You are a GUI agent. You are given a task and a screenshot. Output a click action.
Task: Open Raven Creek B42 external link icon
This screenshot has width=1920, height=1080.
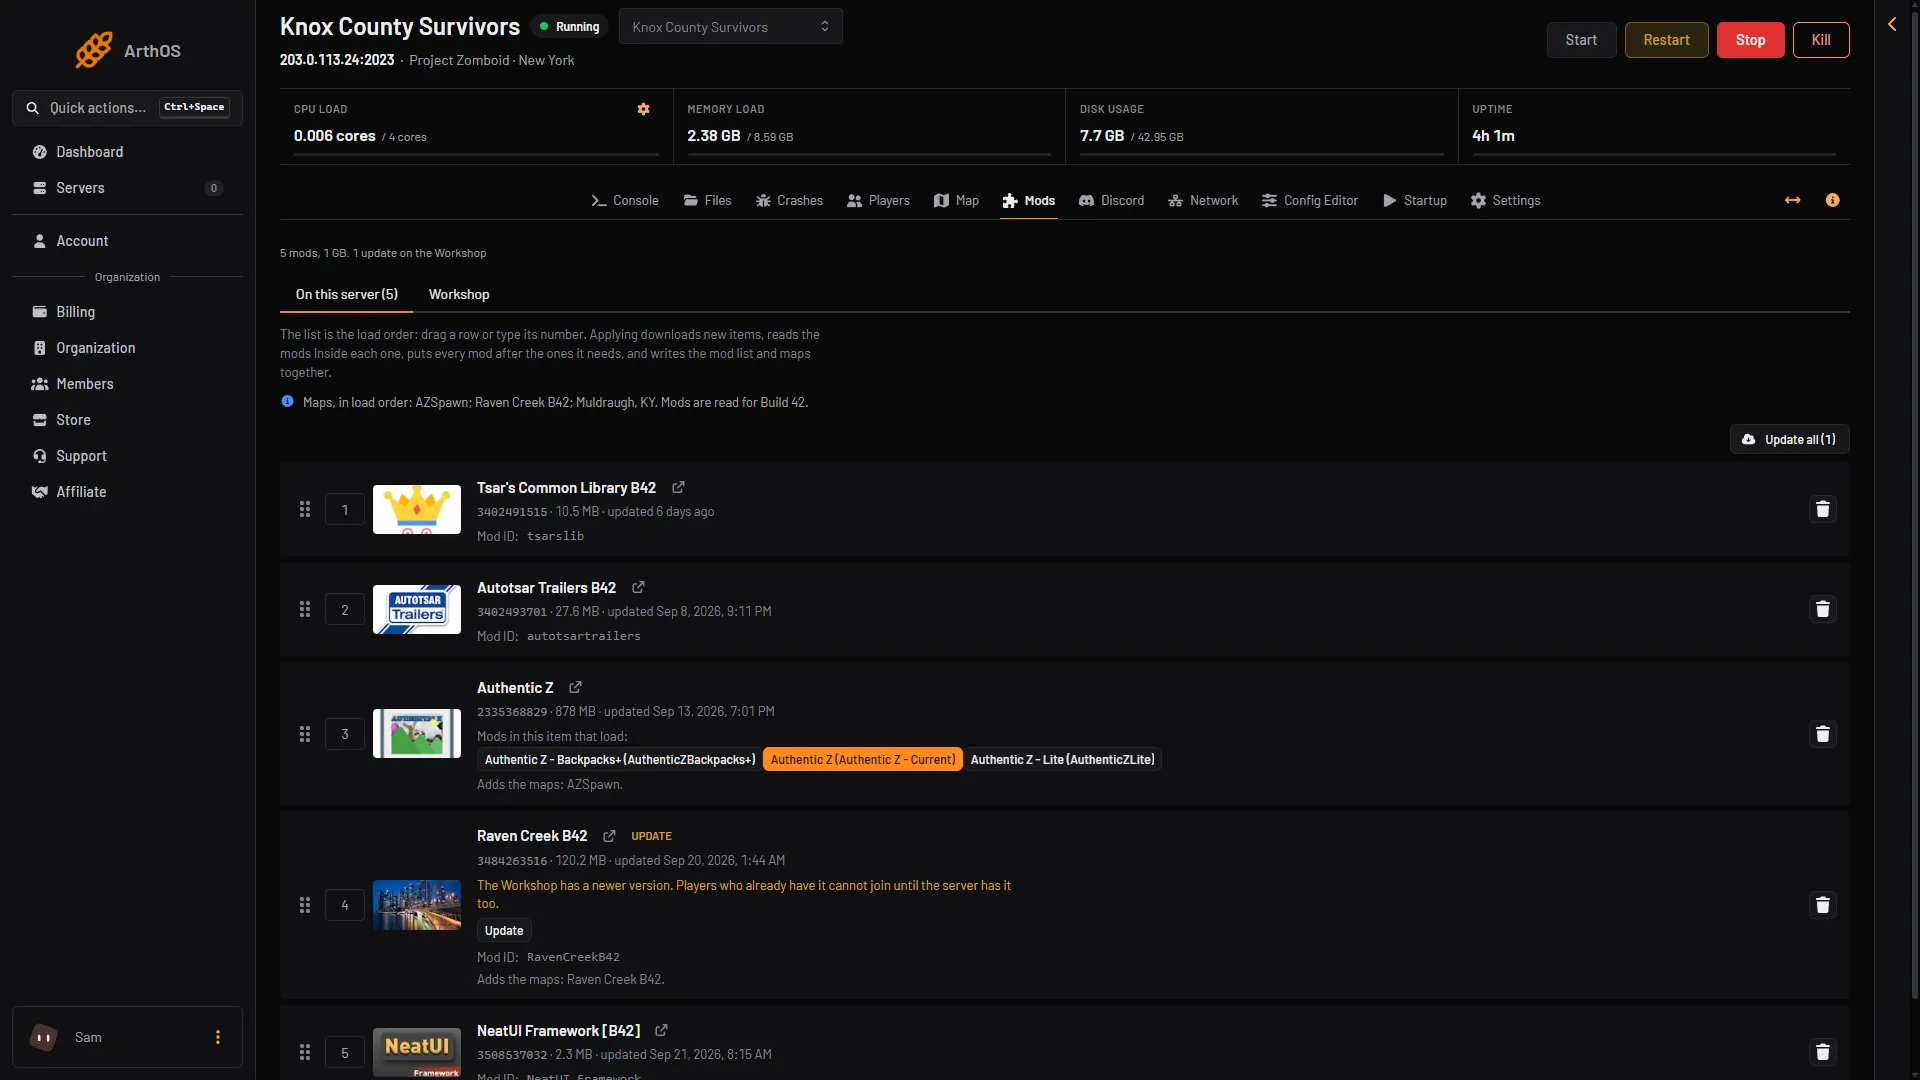point(609,836)
